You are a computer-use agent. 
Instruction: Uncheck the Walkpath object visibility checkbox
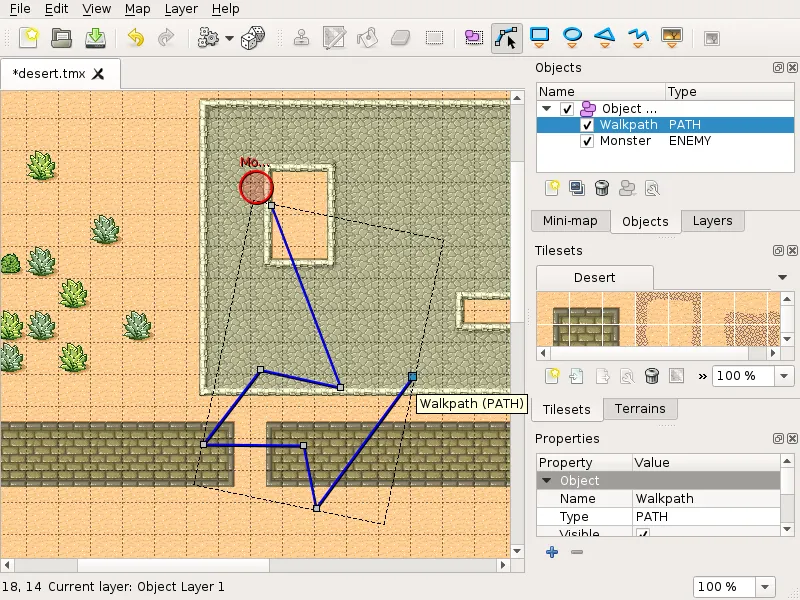[588, 125]
